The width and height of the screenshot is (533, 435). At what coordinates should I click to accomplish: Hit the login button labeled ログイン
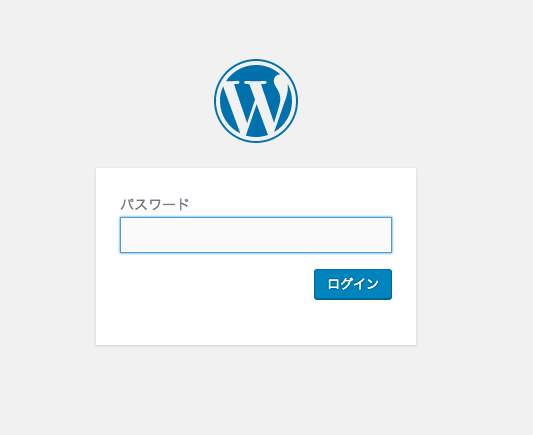(353, 284)
